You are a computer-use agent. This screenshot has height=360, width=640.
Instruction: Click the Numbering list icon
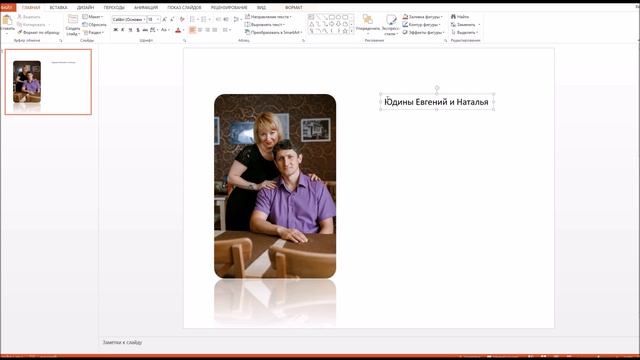coord(203,19)
